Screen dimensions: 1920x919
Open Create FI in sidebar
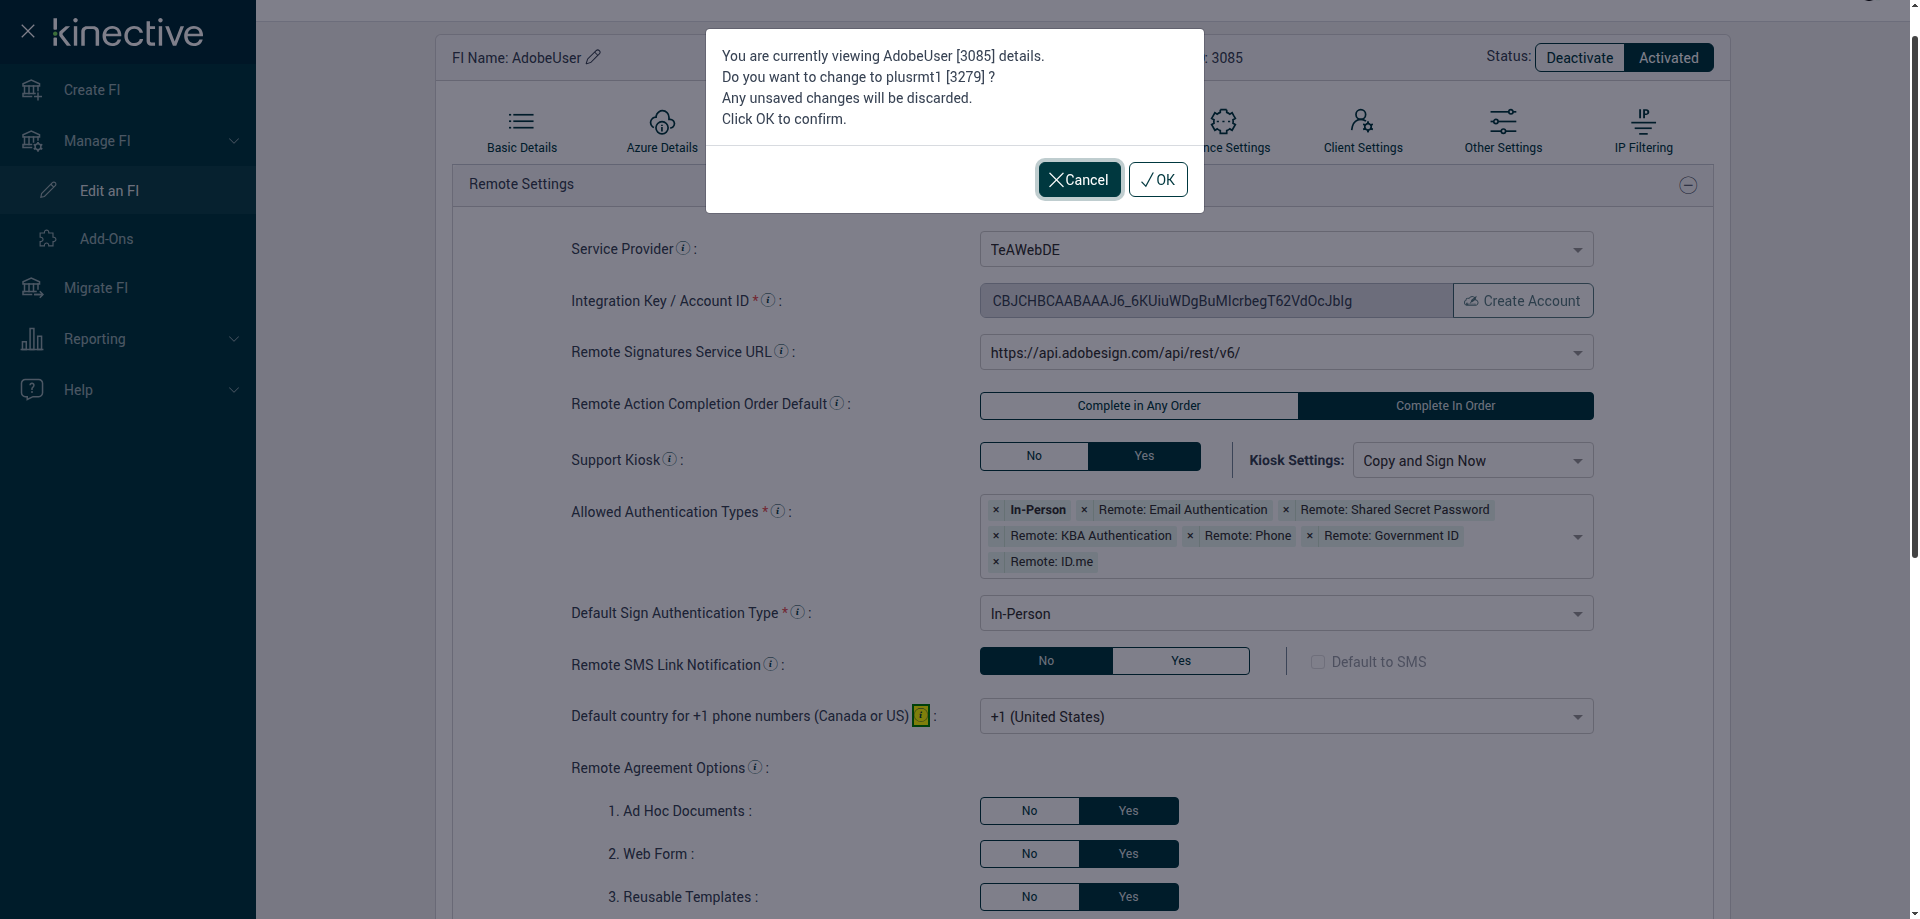[x=128, y=90]
